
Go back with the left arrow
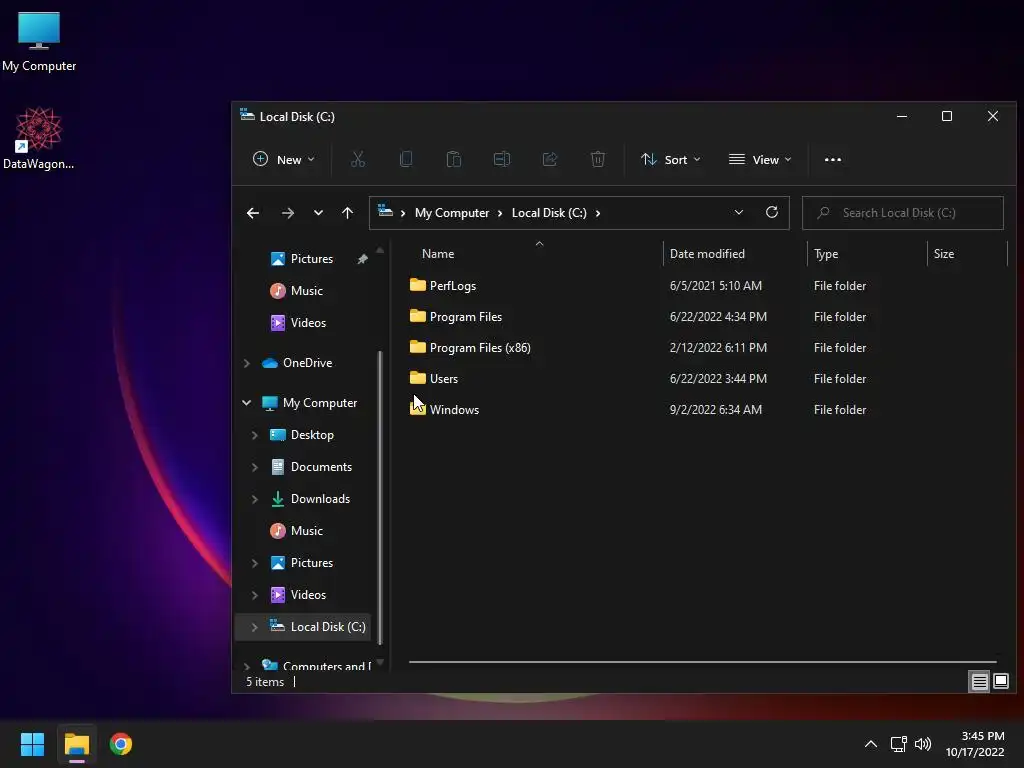click(x=253, y=213)
